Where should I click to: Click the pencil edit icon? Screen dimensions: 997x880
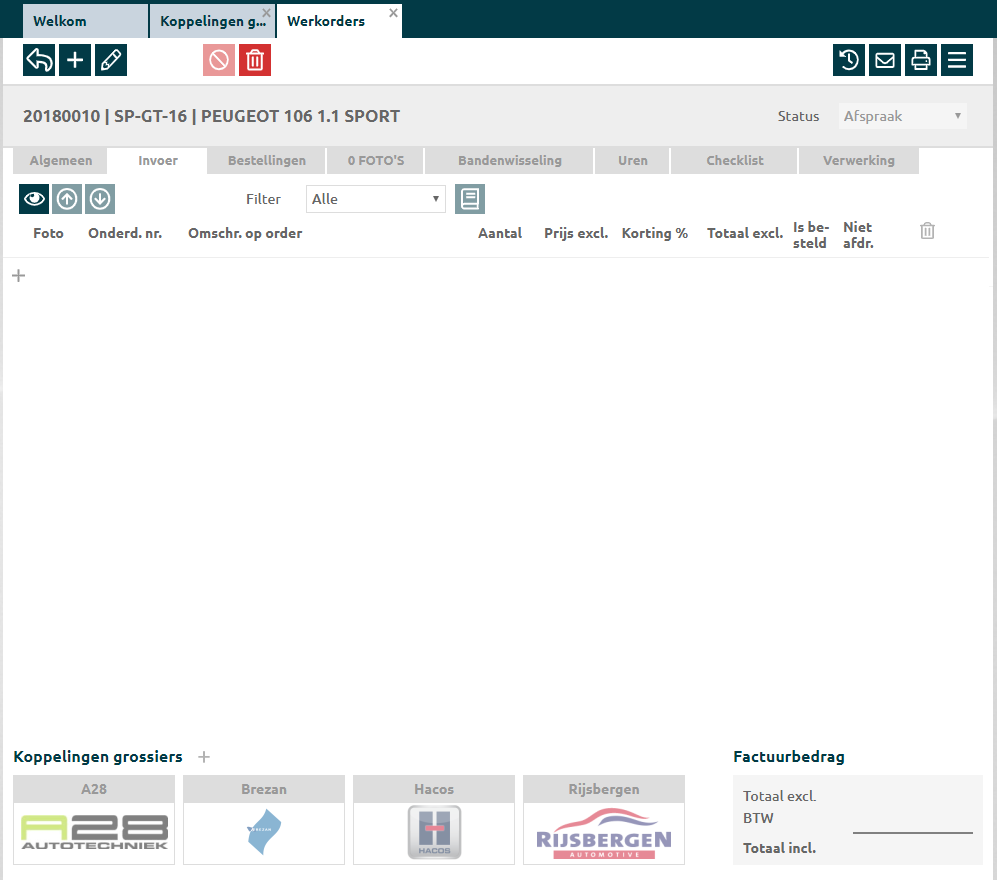[x=111, y=60]
